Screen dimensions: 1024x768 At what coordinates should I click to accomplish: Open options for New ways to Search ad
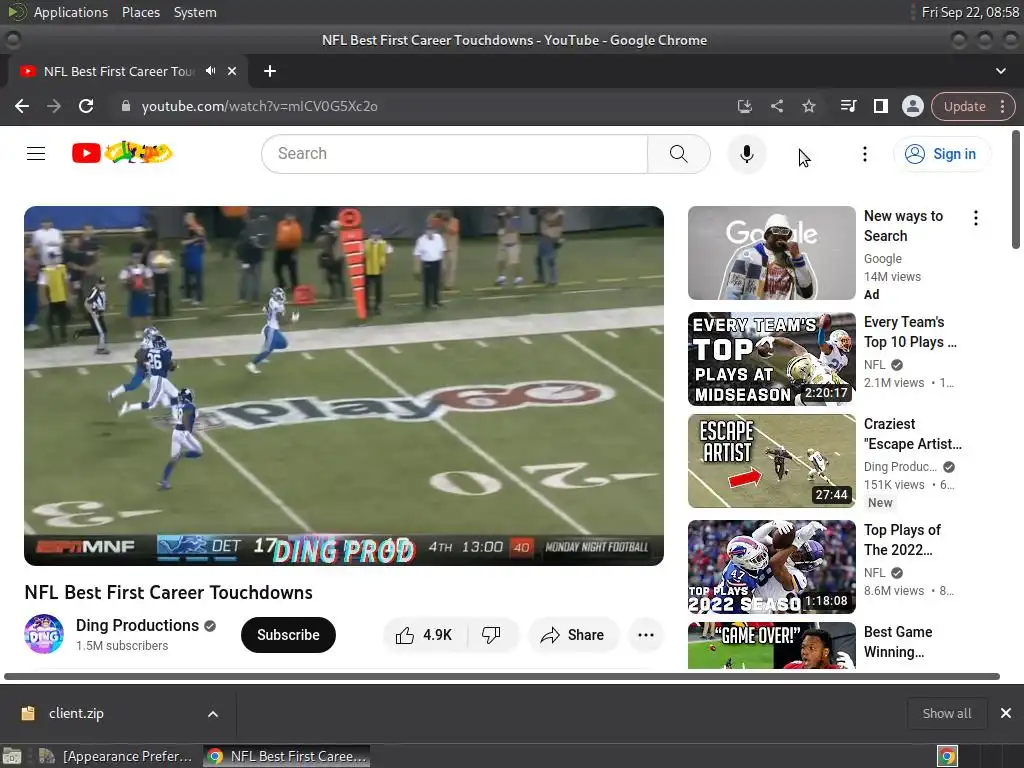[x=976, y=218]
